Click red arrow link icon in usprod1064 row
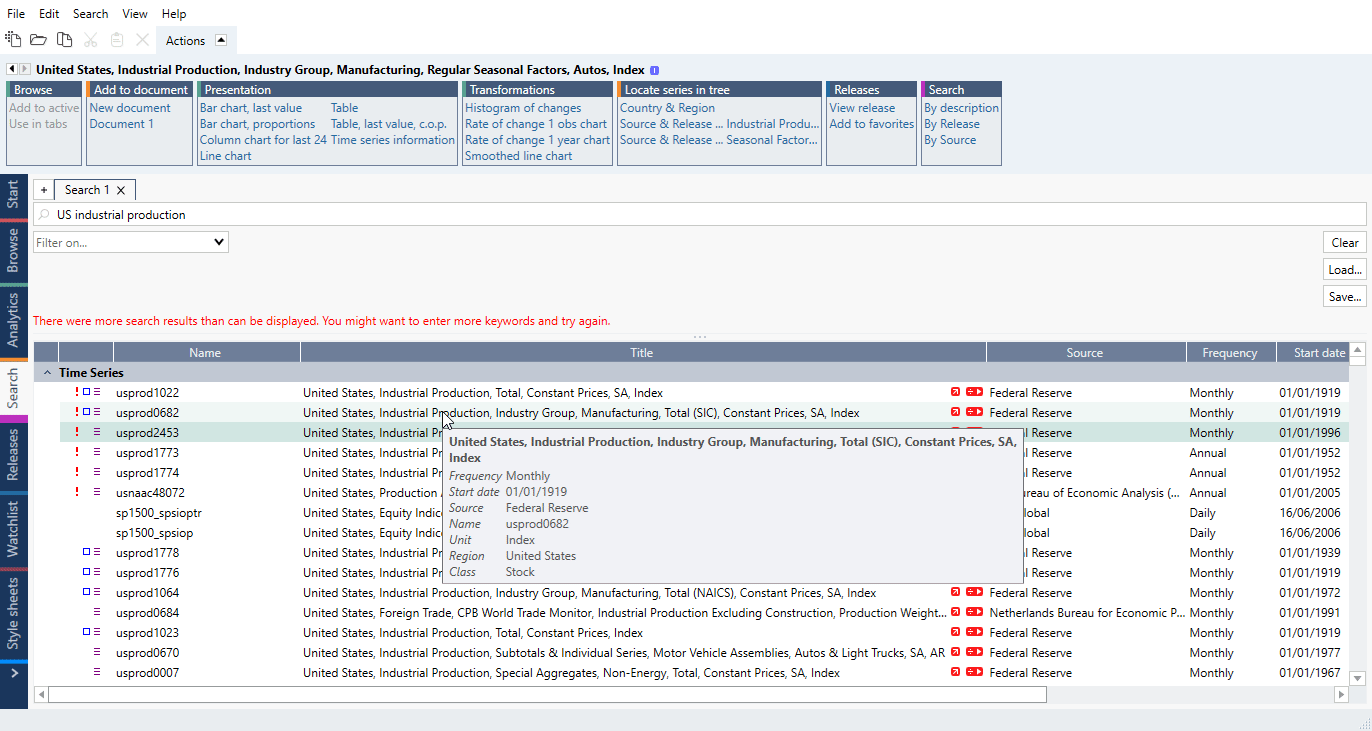 [x=955, y=592]
